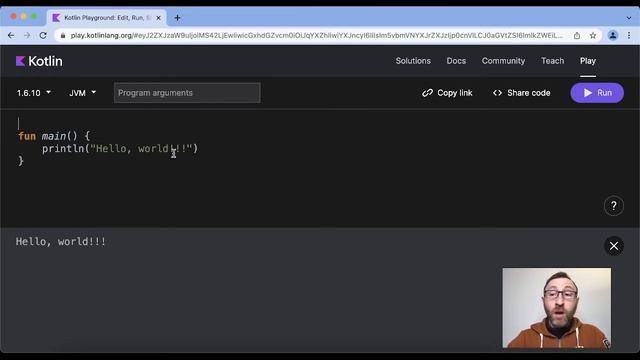Click the webcam video thumbnail
The width and height of the screenshot is (640, 360).
pyautogui.click(x=557, y=308)
